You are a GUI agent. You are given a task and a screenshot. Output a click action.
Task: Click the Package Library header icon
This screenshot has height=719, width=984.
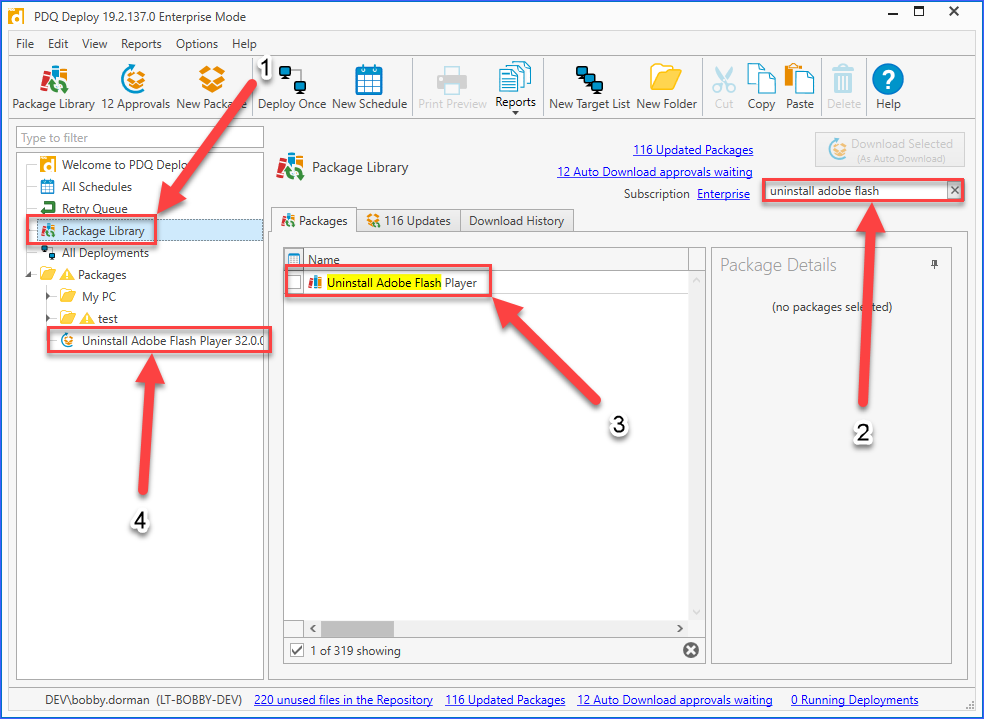tap(291, 167)
